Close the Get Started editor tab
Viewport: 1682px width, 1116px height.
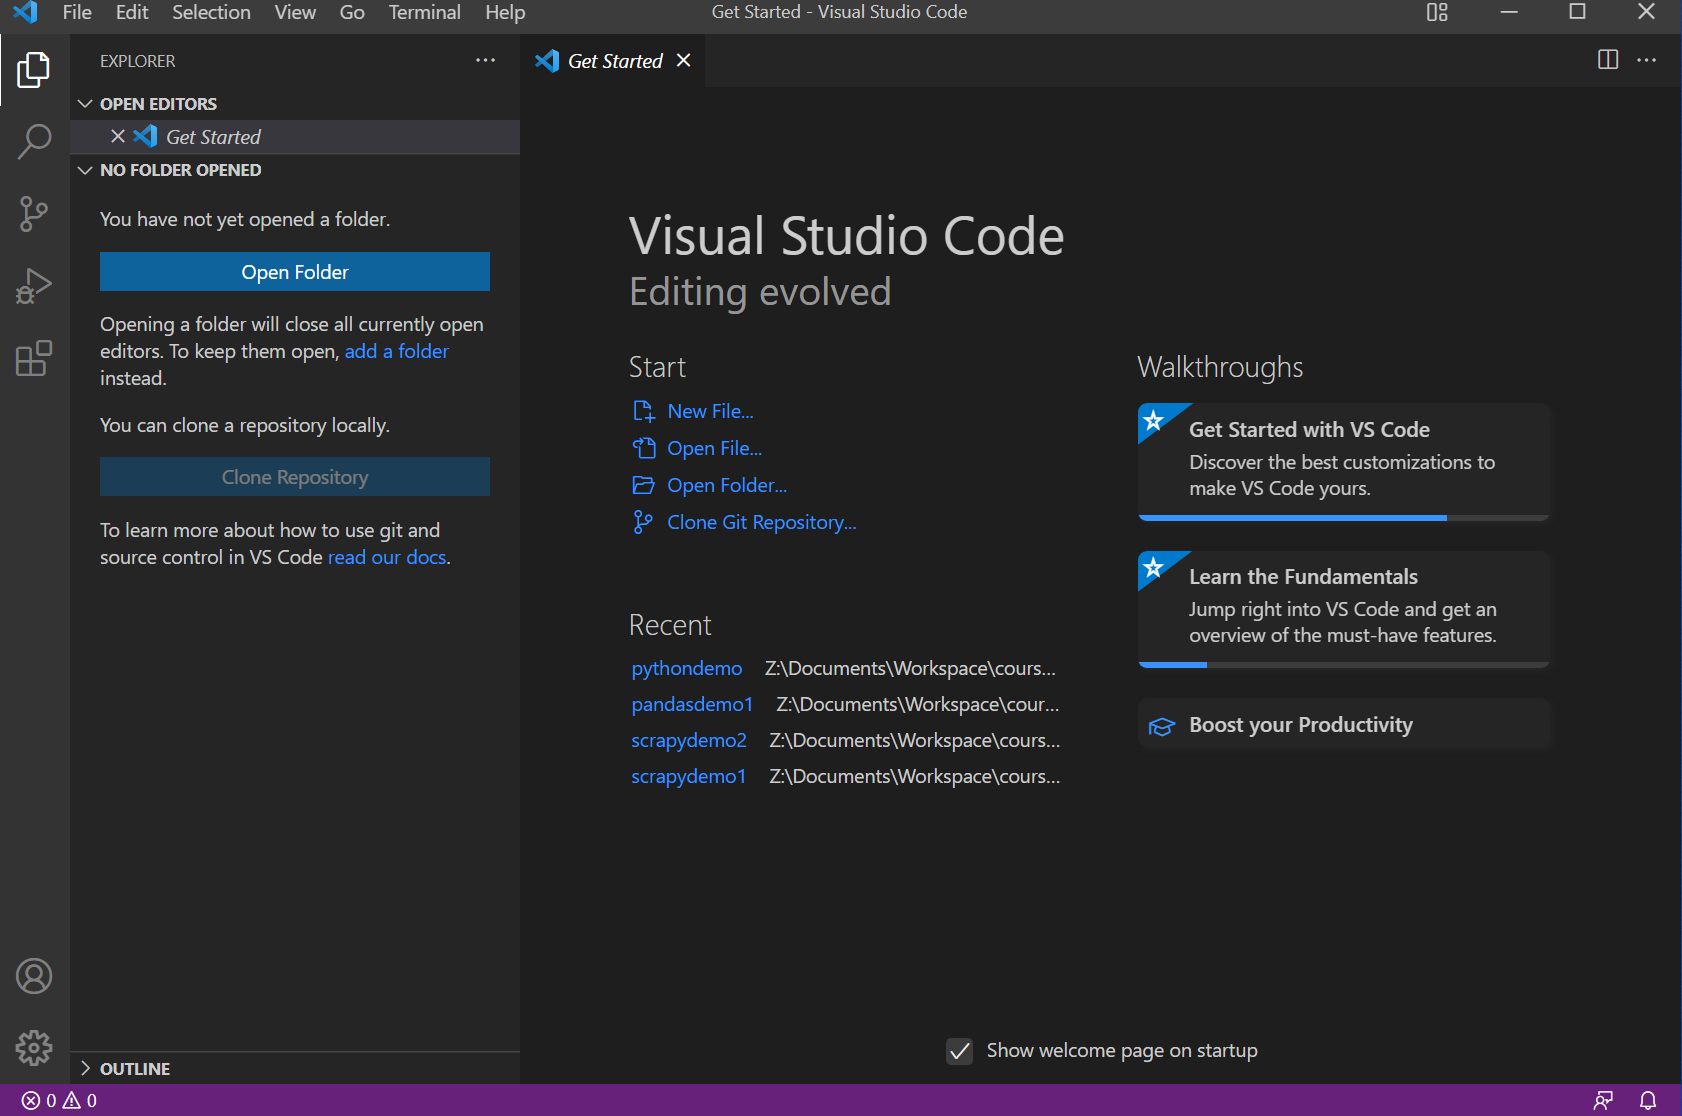[x=684, y=61]
